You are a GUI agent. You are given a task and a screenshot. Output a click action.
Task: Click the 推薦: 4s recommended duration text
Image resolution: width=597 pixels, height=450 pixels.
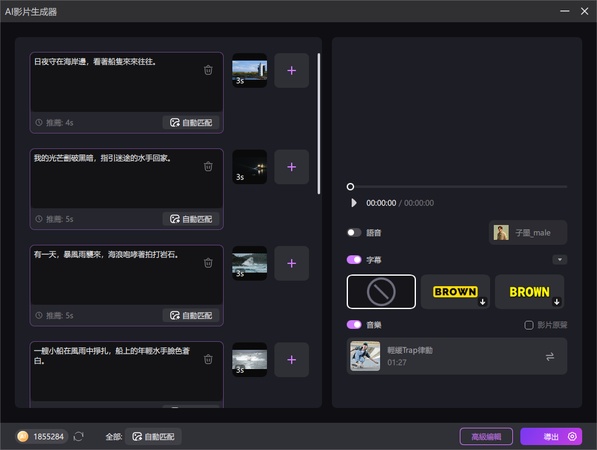click(59, 123)
